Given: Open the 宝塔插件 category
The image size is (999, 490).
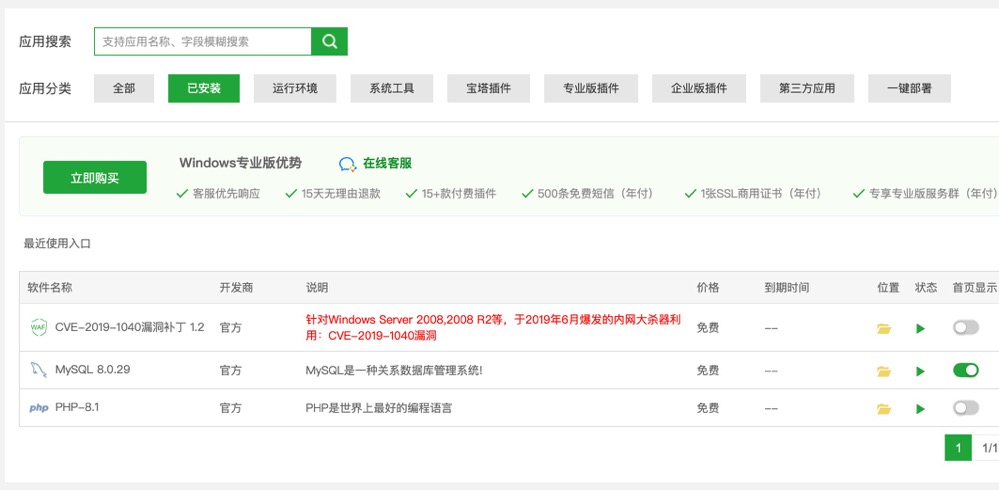Looking at the screenshot, I should click(x=489, y=89).
